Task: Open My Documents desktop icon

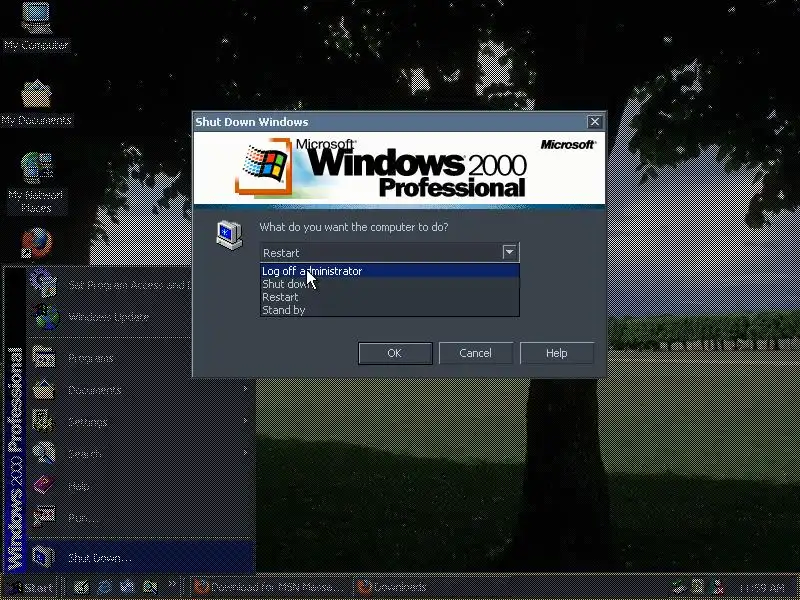Action: pyautogui.click(x=36, y=103)
